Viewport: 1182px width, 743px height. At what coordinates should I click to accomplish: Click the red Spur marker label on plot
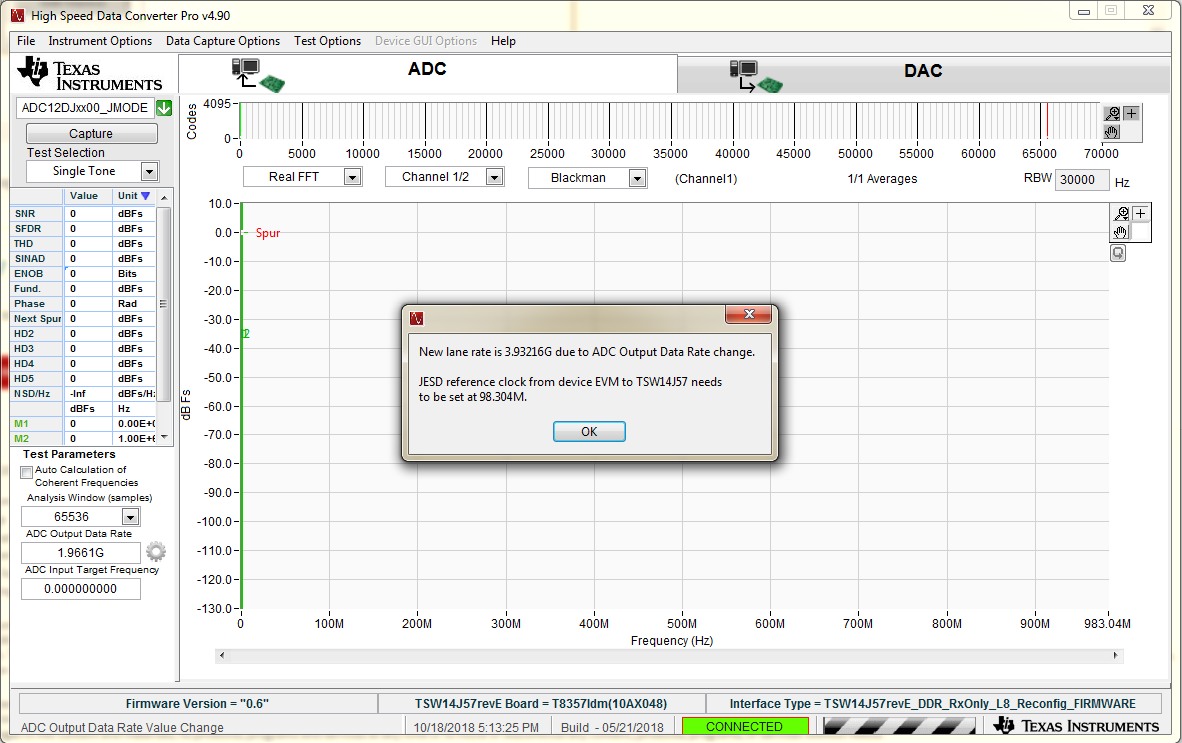pos(268,233)
